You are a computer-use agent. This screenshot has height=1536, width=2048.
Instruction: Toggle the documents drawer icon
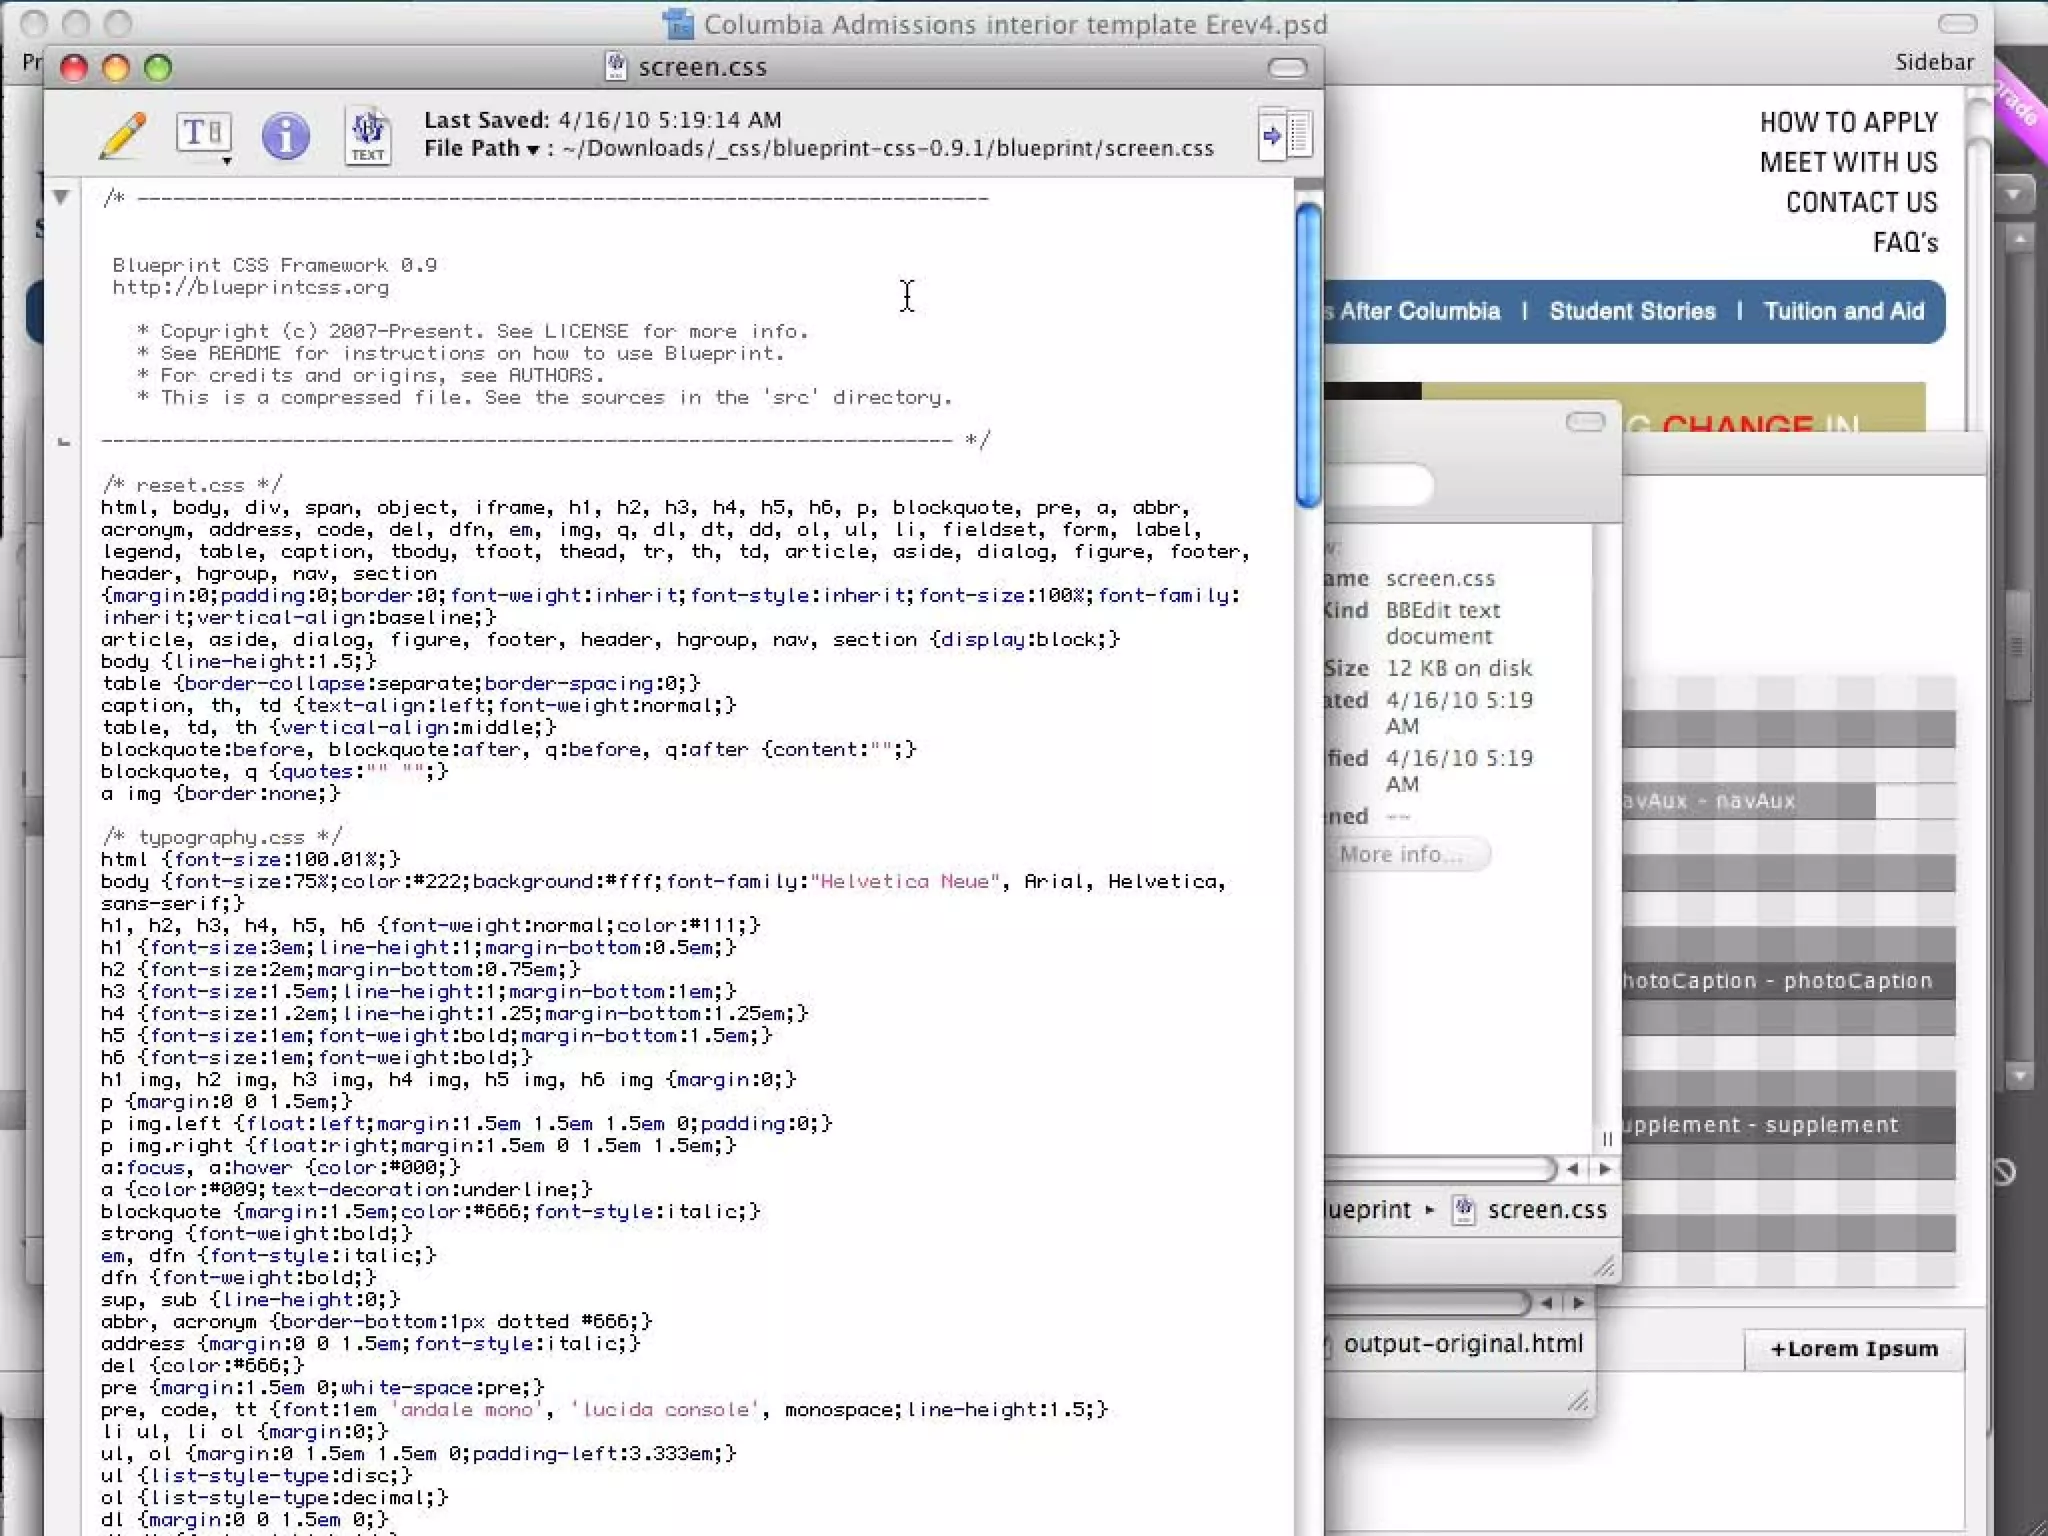(1285, 134)
